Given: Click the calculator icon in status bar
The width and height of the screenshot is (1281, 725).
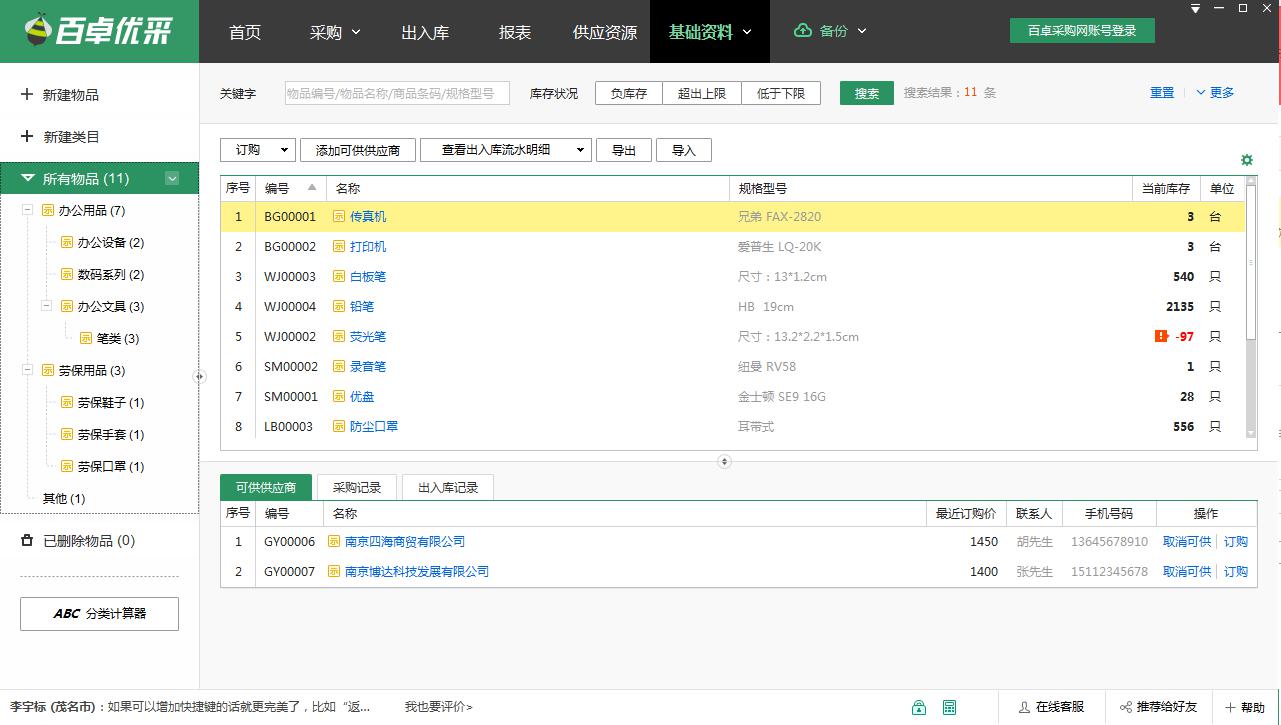Looking at the screenshot, I should (x=949, y=707).
